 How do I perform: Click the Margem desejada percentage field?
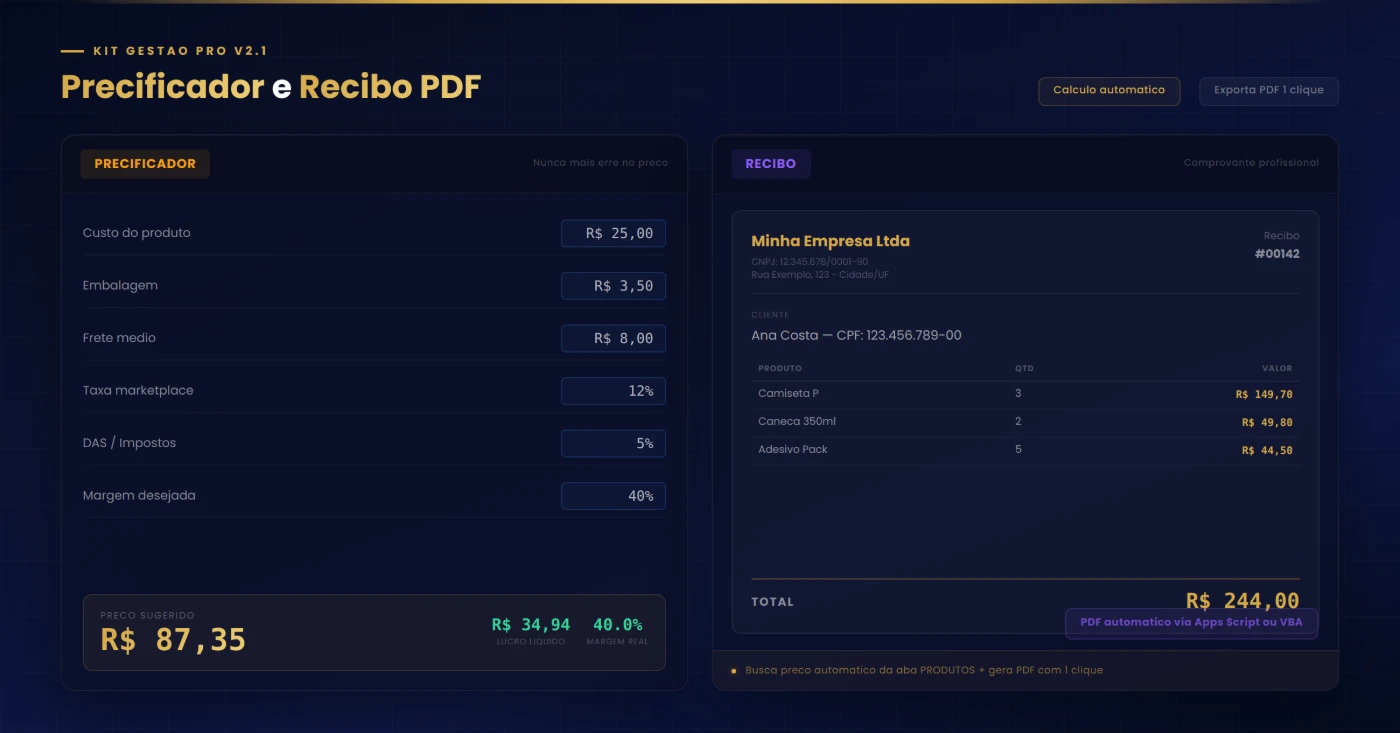pyautogui.click(x=613, y=496)
